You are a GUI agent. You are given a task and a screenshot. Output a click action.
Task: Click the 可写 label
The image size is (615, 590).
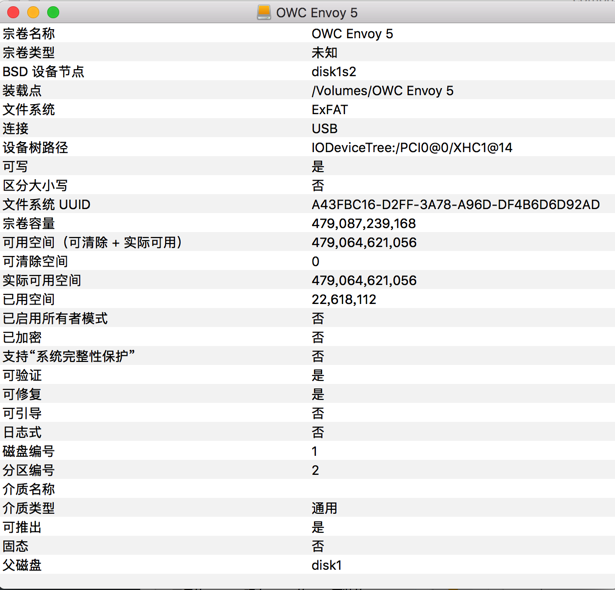pos(15,166)
